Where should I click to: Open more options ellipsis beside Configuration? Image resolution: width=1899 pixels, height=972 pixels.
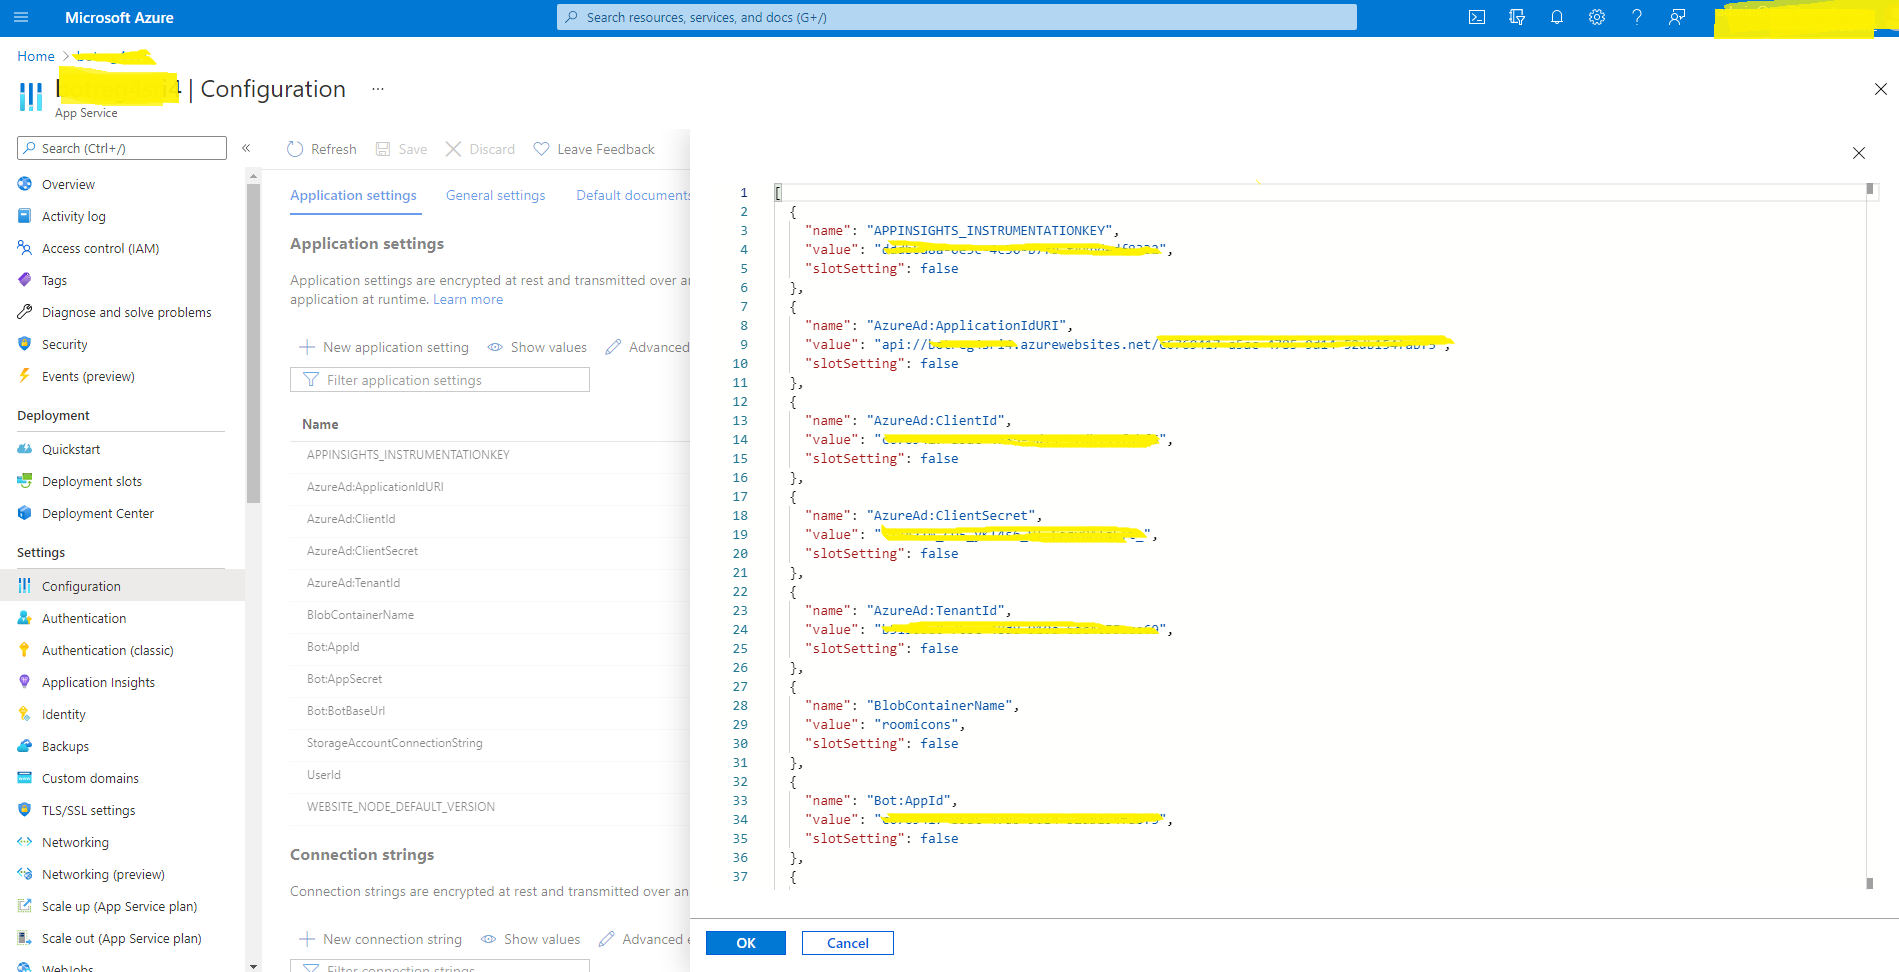click(x=378, y=89)
